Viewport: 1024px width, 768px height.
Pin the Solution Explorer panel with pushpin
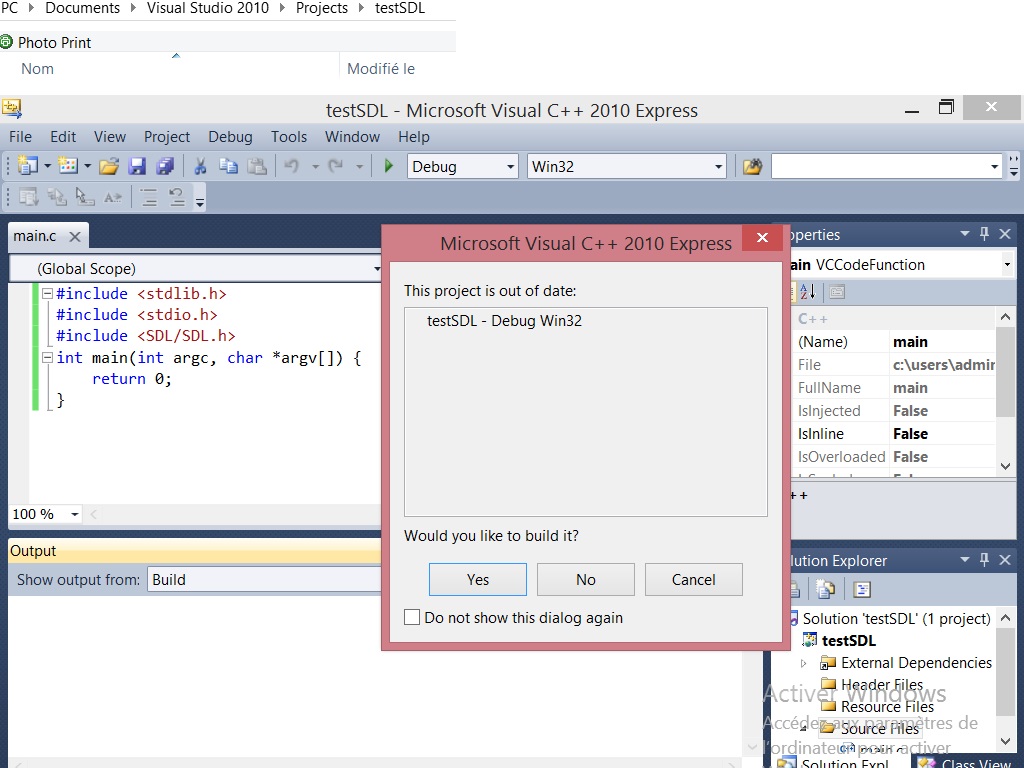pyautogui.click(x=984, y=560)
